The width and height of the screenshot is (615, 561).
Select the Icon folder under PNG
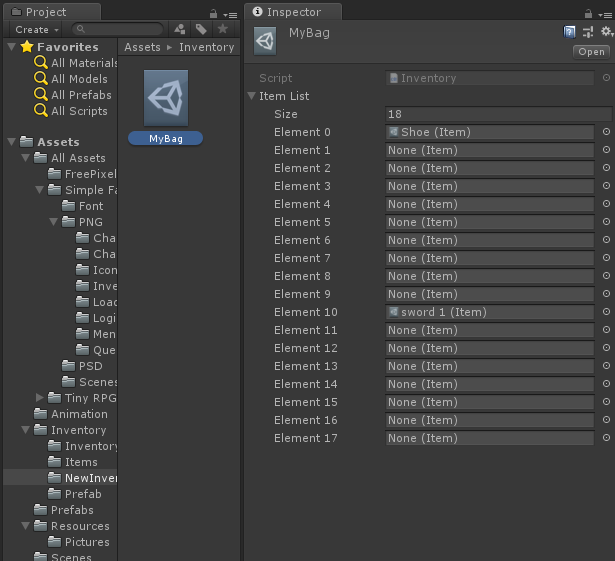point(96,270)
